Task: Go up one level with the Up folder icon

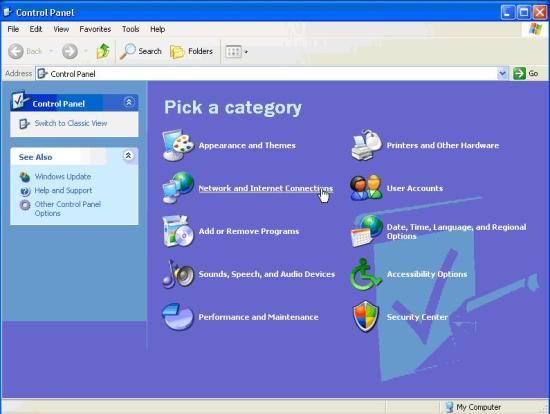Action: pyautogui.click(x=103, y=51)
